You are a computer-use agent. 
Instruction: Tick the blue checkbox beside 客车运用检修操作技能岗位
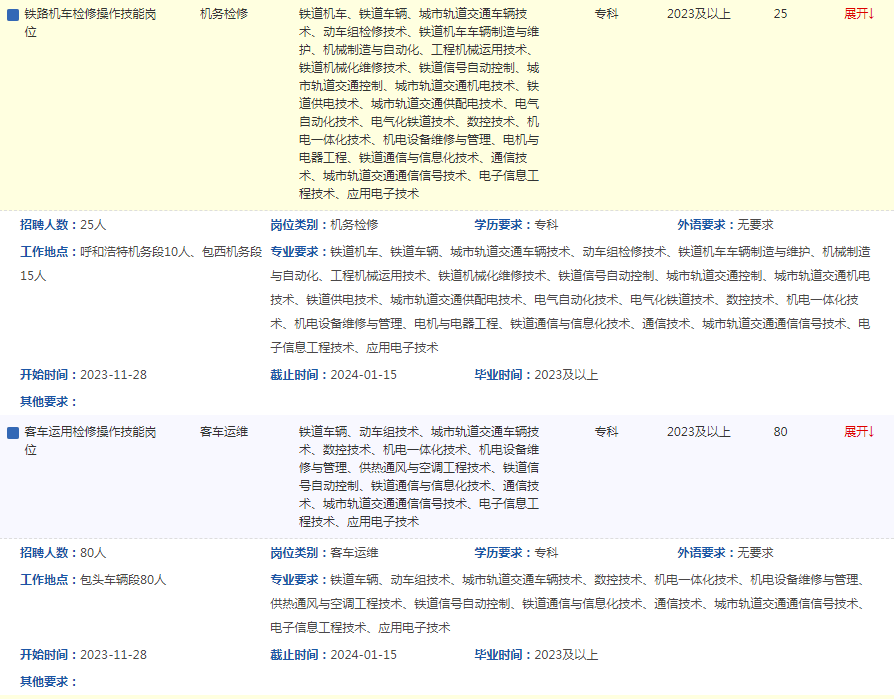13,433
